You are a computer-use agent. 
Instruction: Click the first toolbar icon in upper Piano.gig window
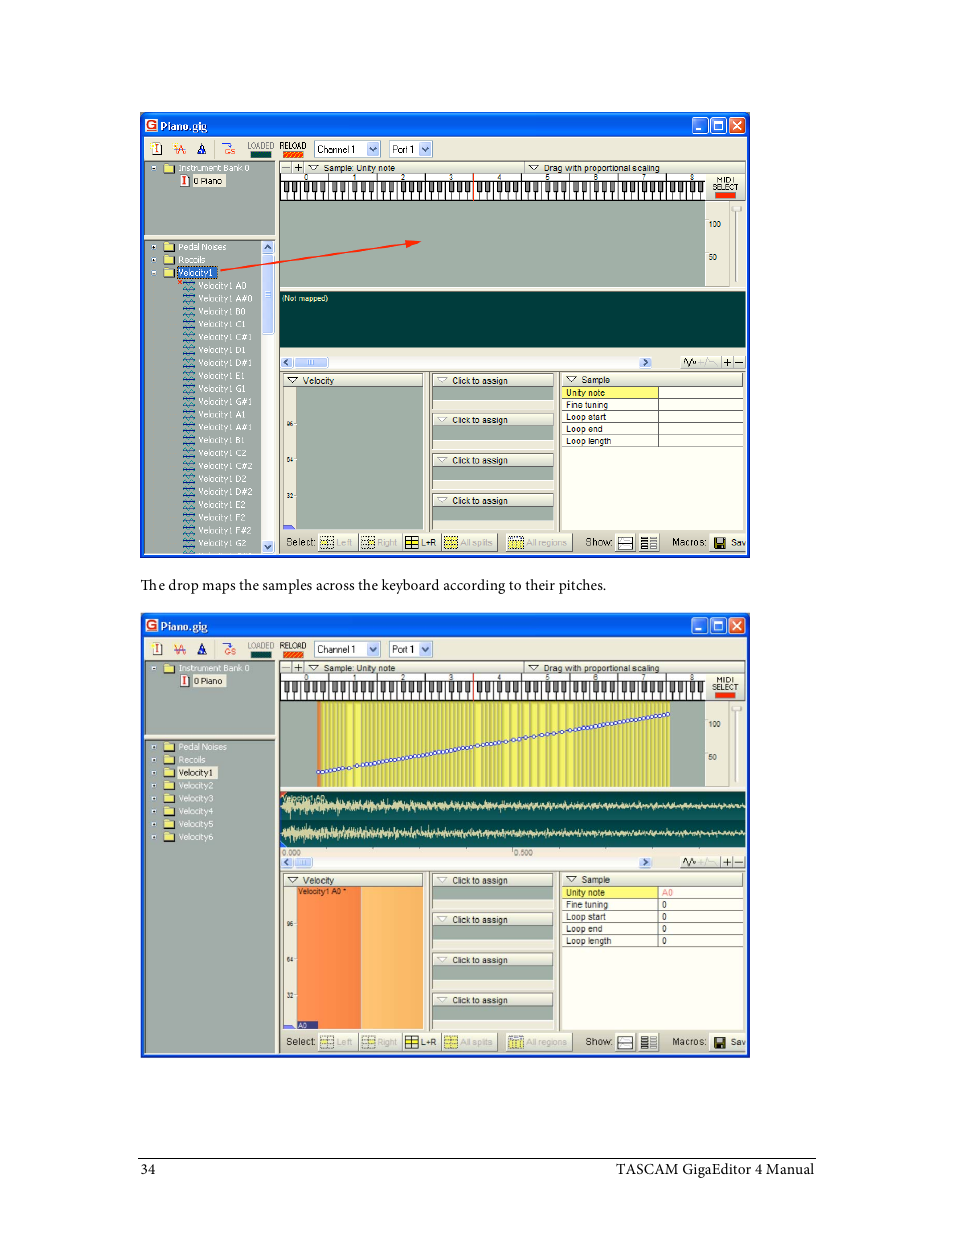coord(157,149)
